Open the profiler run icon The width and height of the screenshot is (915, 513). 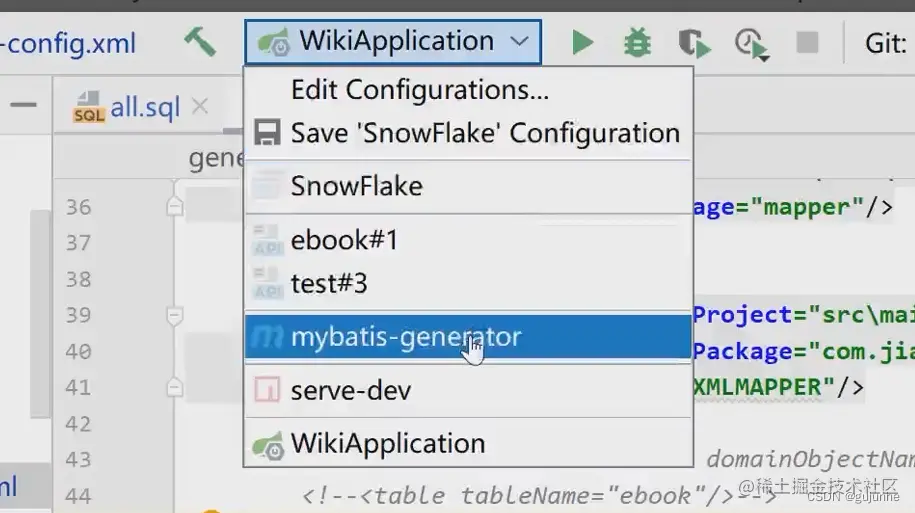tap(752, 44)
